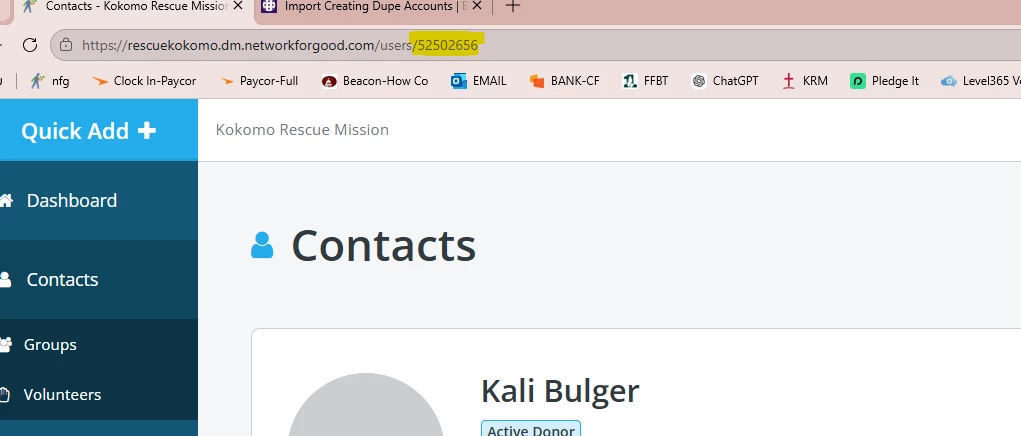Open the Pledge It bookmark
The width and height of the screenshot is (1021, 436).
885,81
